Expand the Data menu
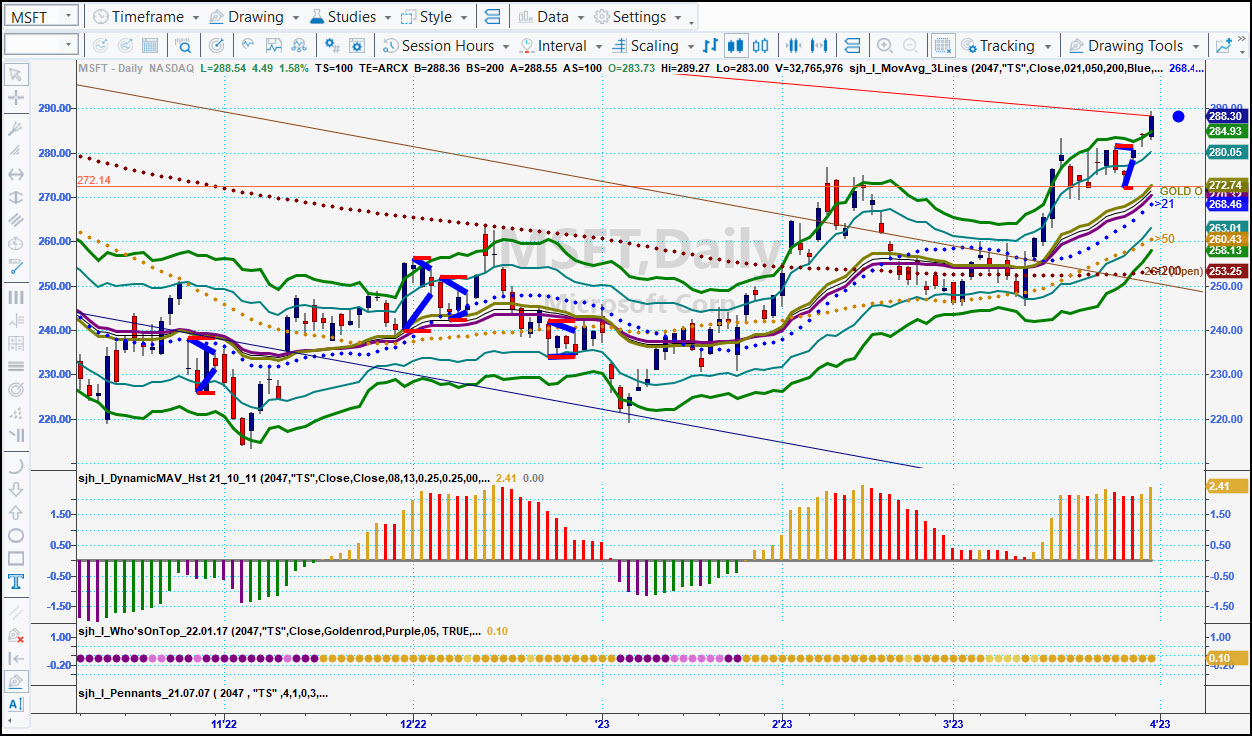Screen dimensions: 1252x736 [550, 17]
